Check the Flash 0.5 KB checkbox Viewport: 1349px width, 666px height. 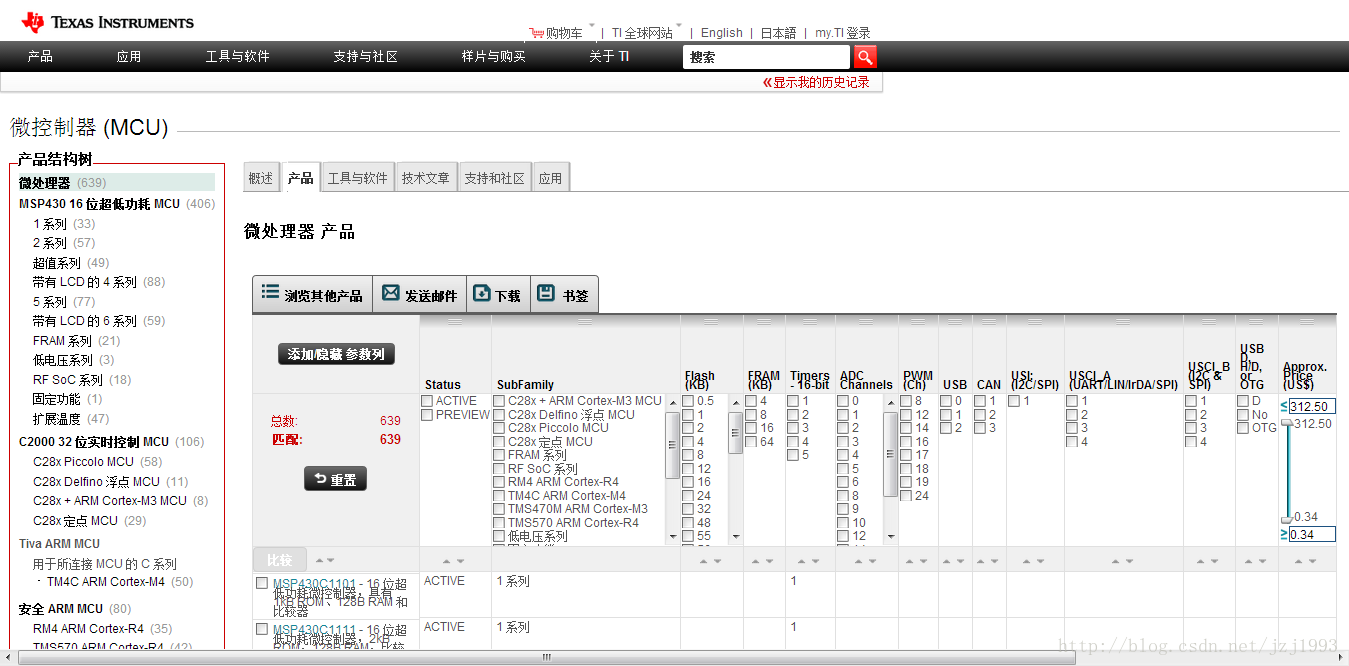pos(688,401)
